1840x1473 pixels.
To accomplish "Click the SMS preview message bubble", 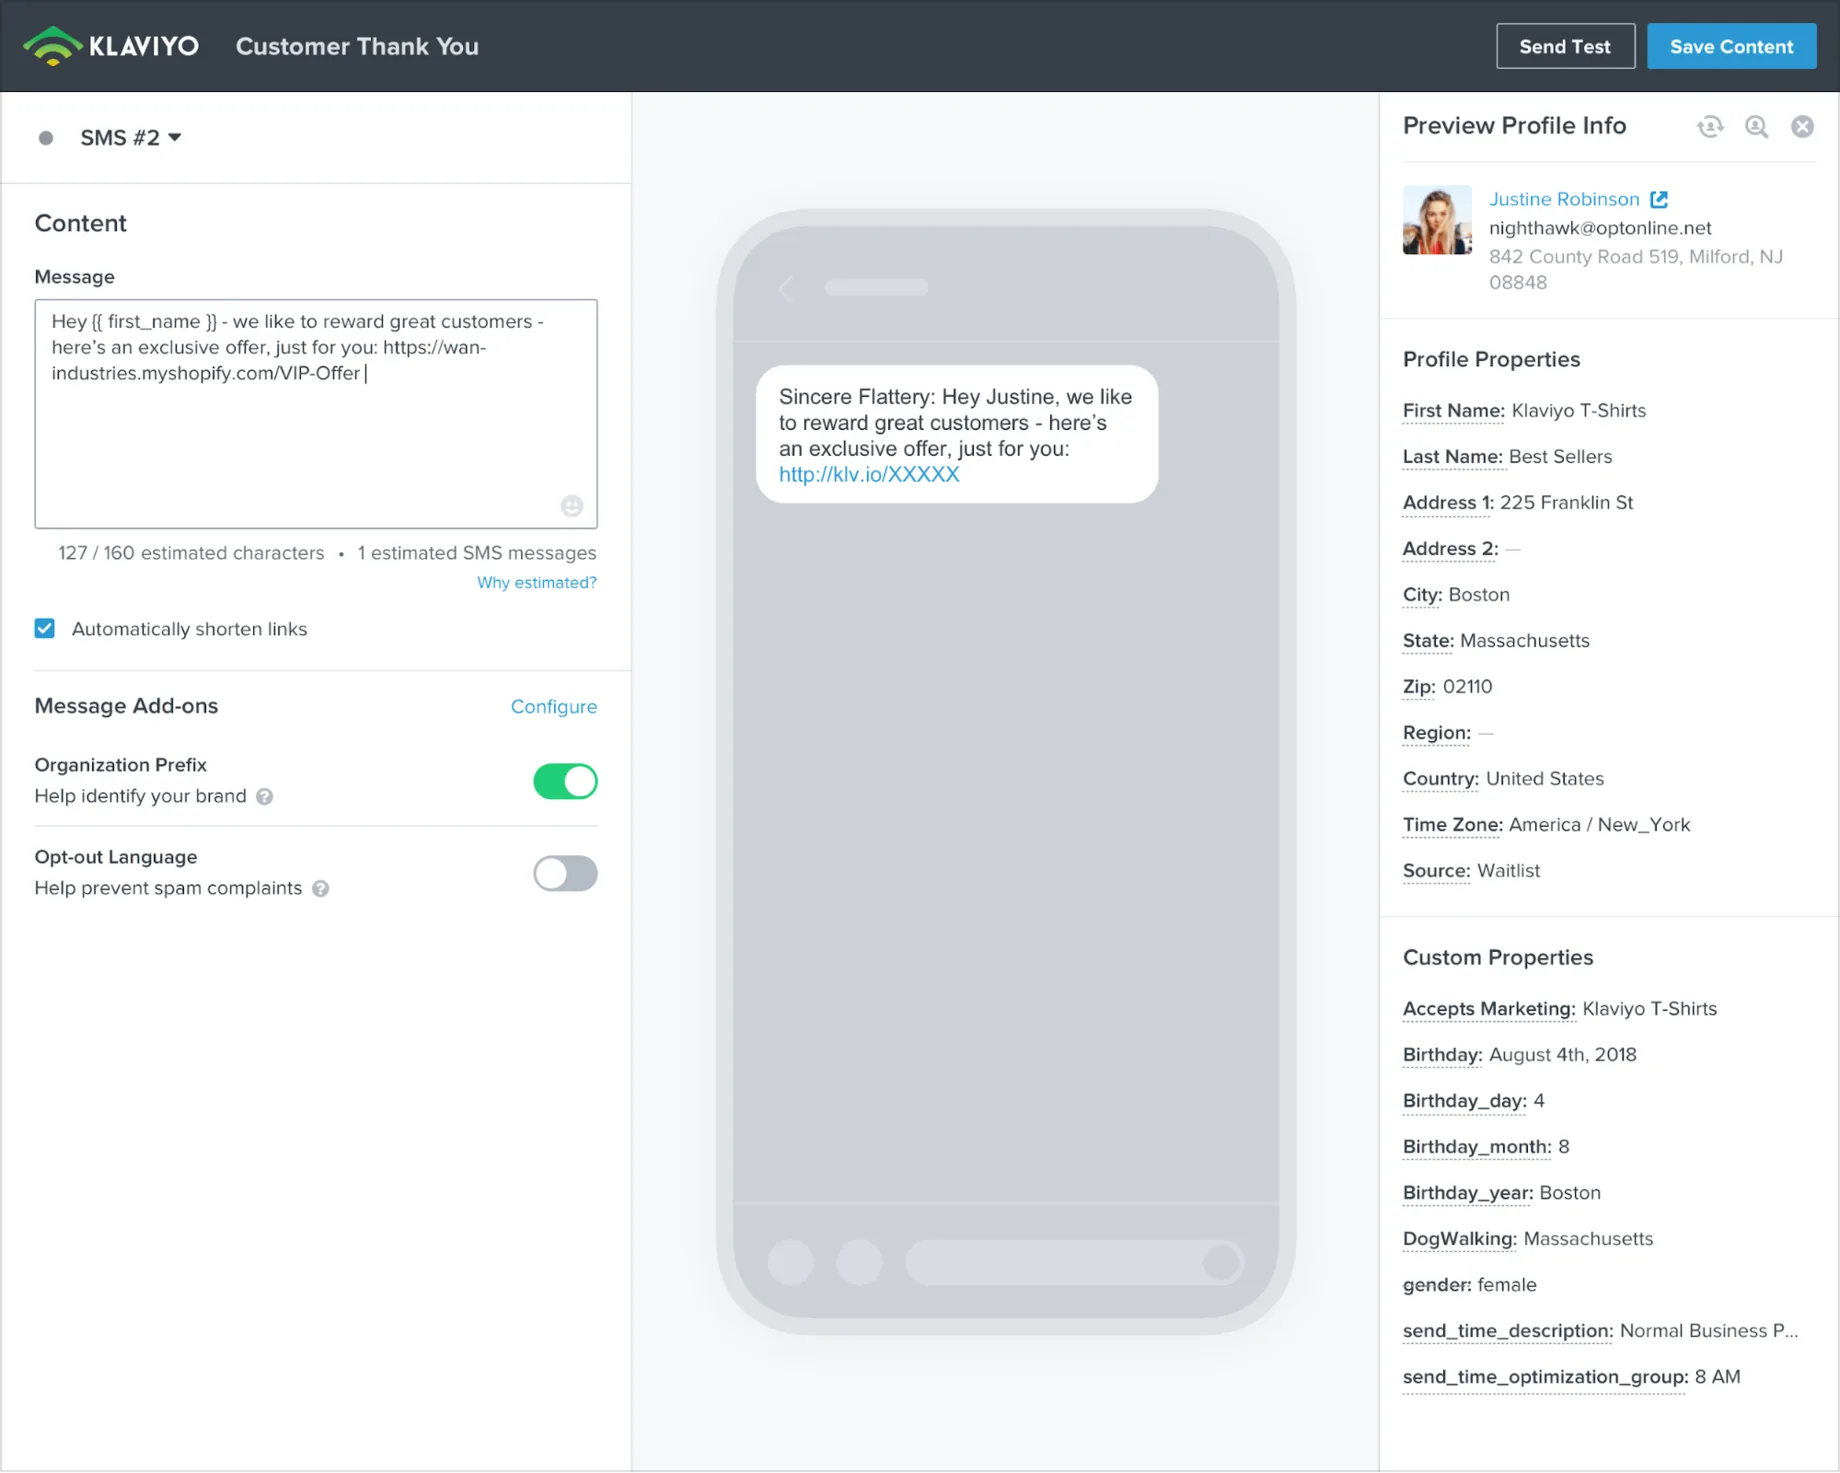I will point(957,435).
